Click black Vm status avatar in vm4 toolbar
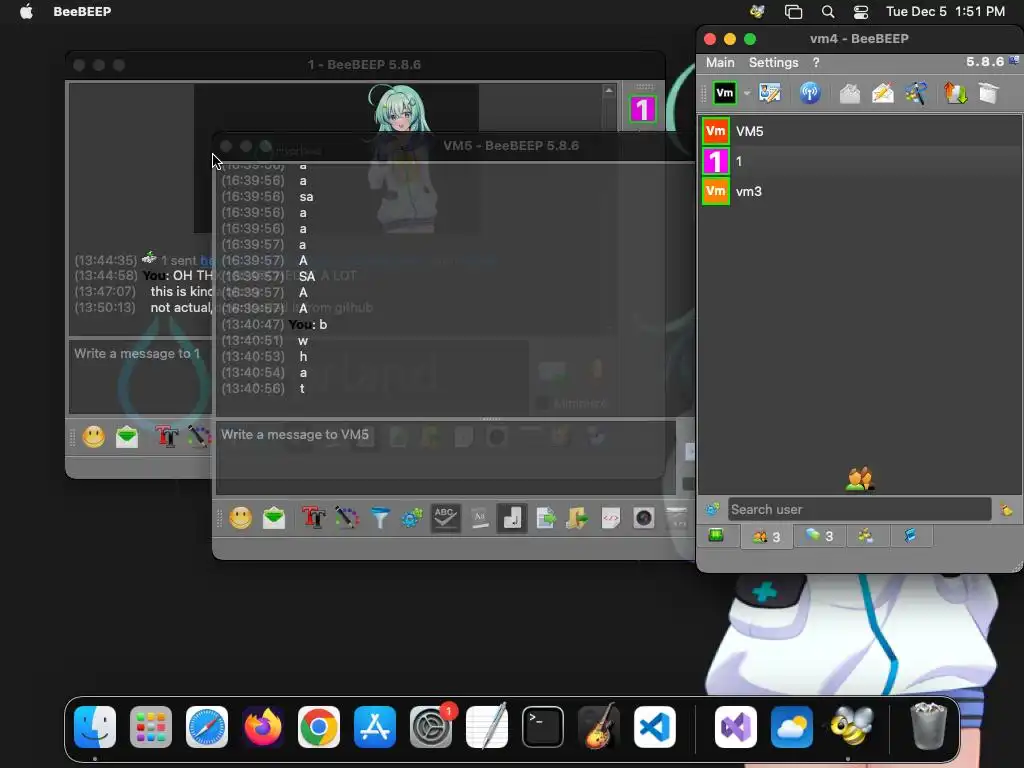 (725, 93)
